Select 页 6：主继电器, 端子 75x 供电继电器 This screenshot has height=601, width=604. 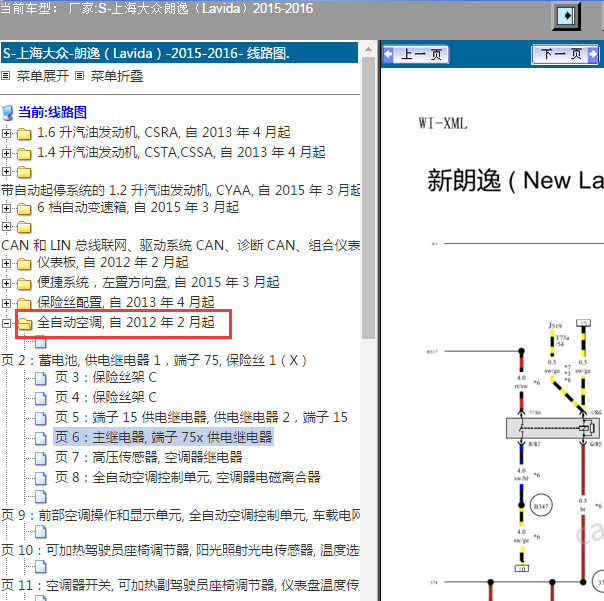(x=163, y=437)
